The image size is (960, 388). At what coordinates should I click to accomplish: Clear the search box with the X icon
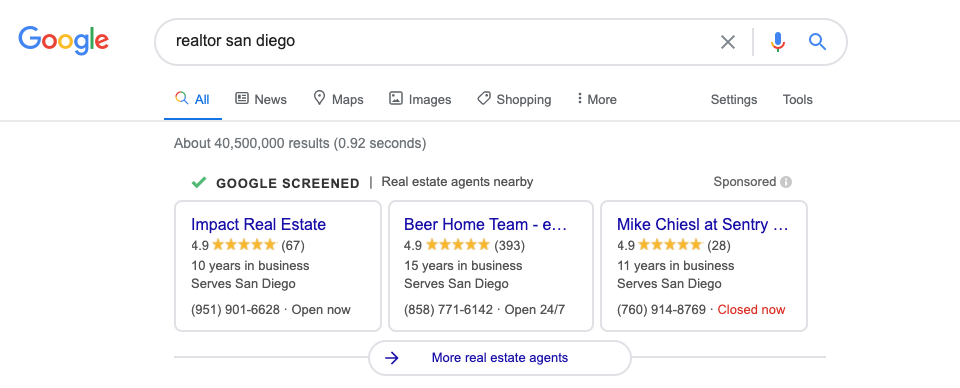[727, 42]
